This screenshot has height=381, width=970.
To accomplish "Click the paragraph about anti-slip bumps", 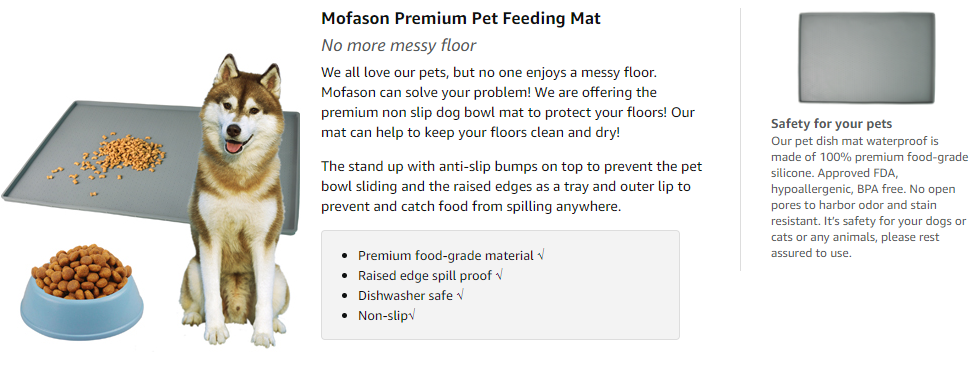I will pos(512,187).
